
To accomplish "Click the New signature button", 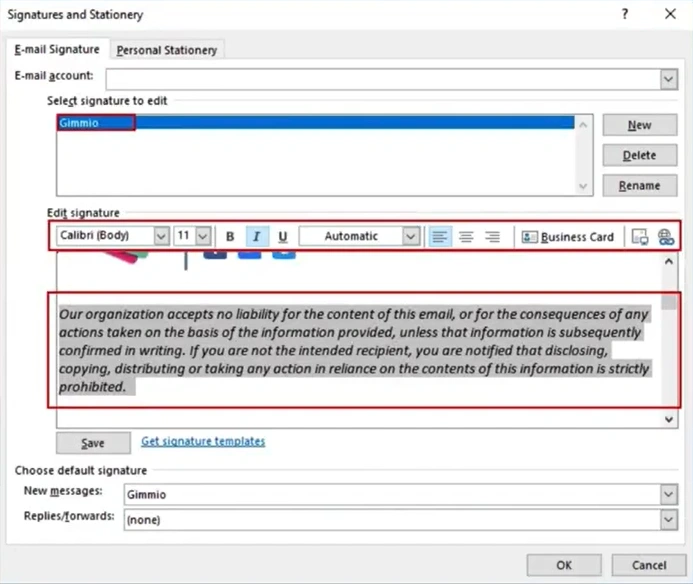I will tap(640, 125).
